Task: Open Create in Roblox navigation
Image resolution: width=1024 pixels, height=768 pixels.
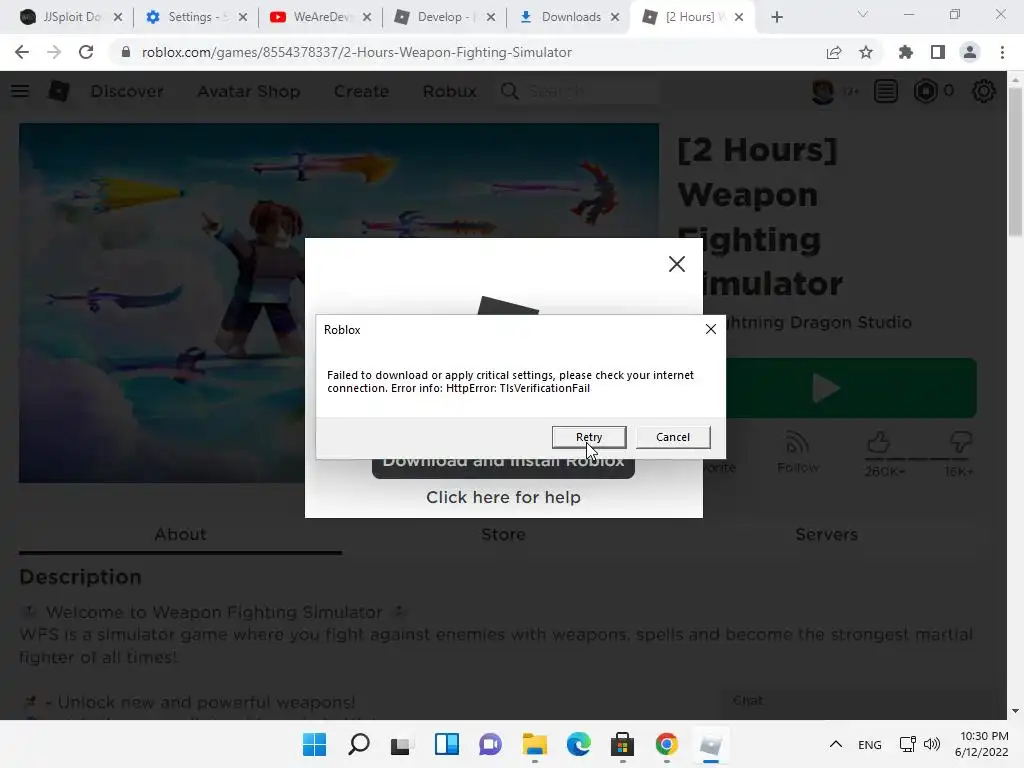Action: [361, 91]
